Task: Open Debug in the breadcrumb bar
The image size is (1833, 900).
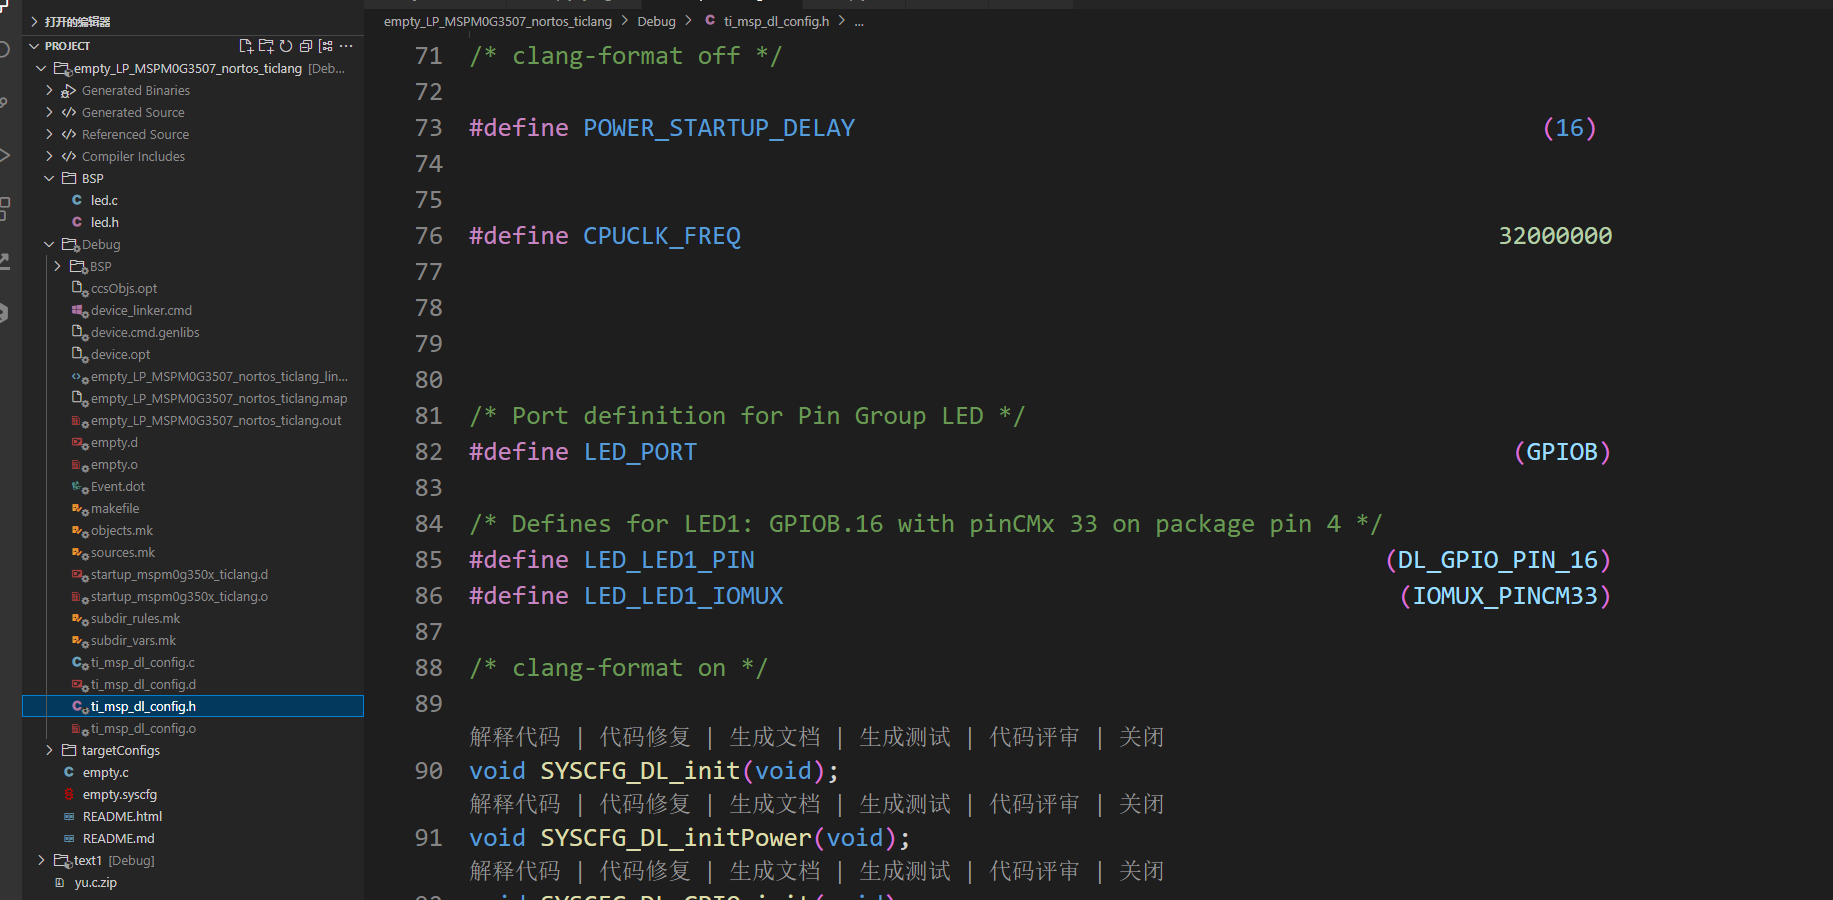Action: coord(657,20)
